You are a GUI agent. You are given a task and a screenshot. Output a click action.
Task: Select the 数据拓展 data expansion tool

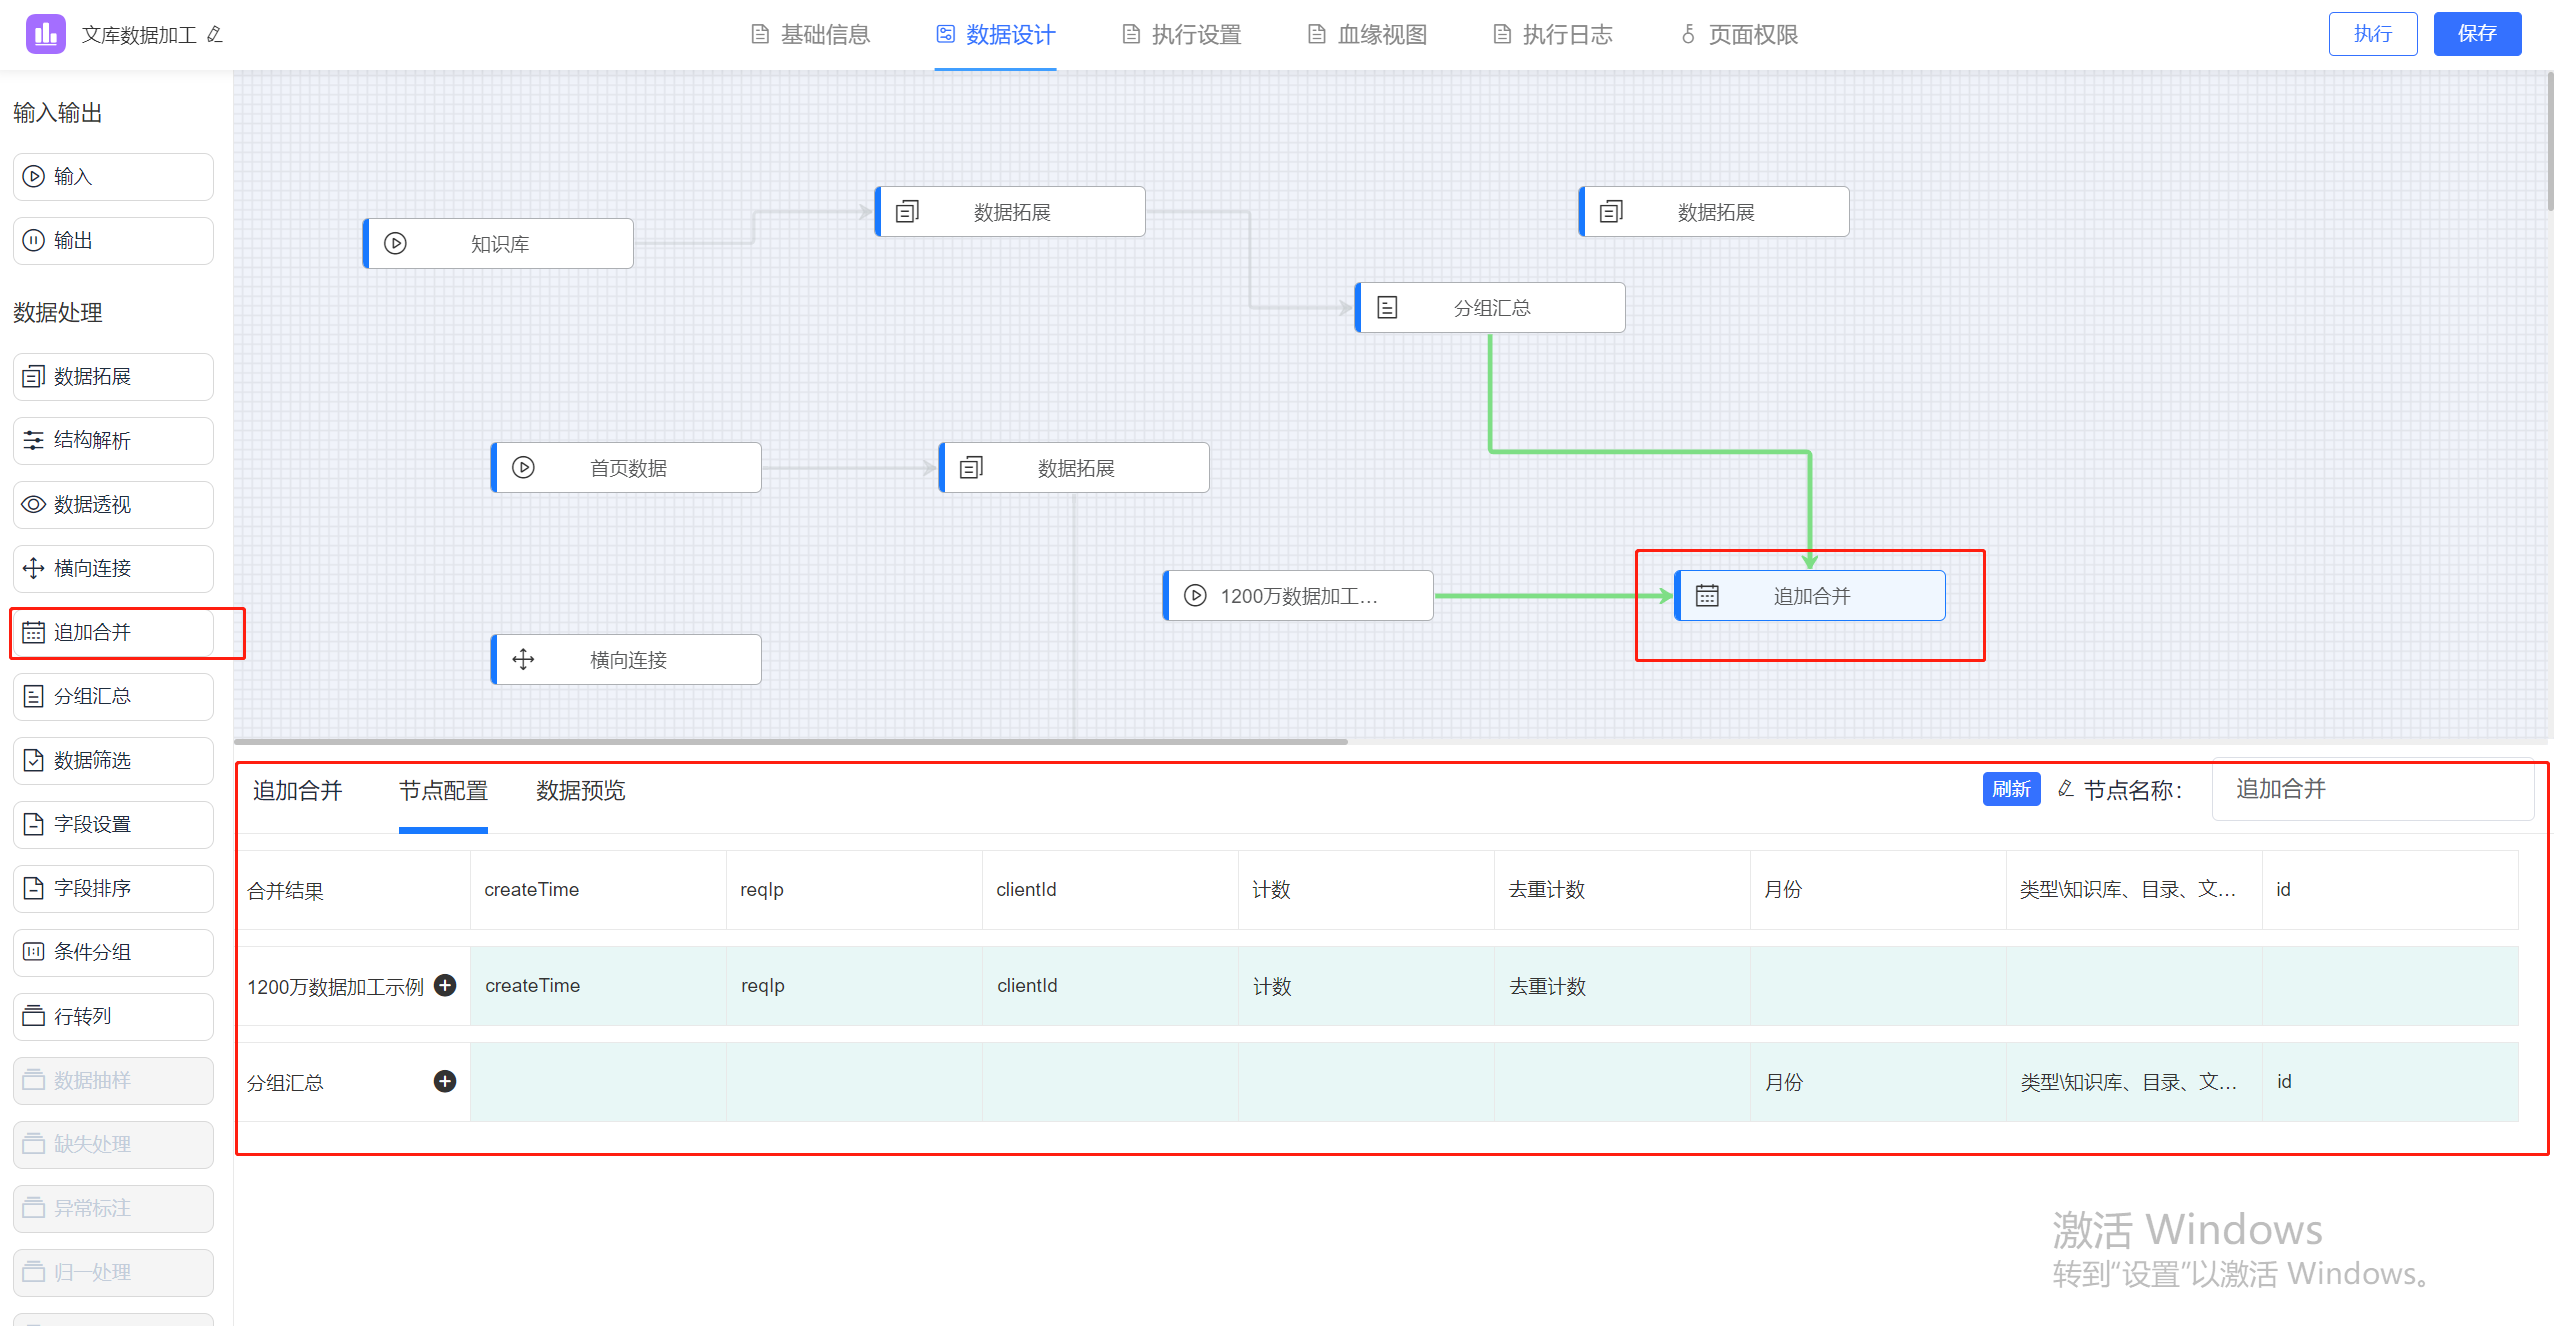click(112, 376)
